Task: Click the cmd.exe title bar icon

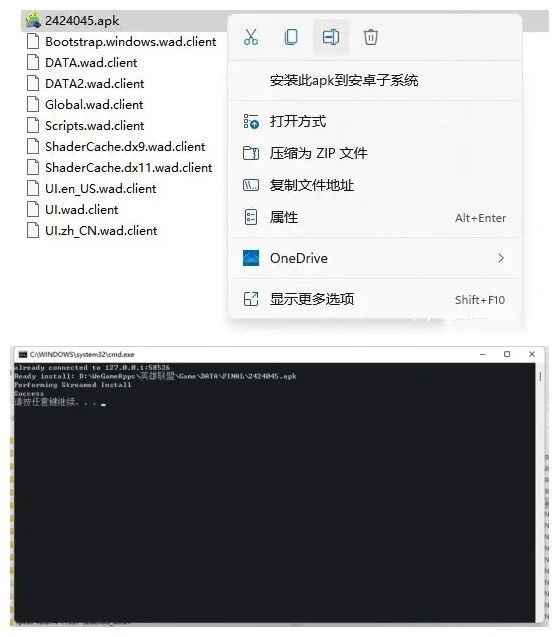Action: tap(23, 354)
